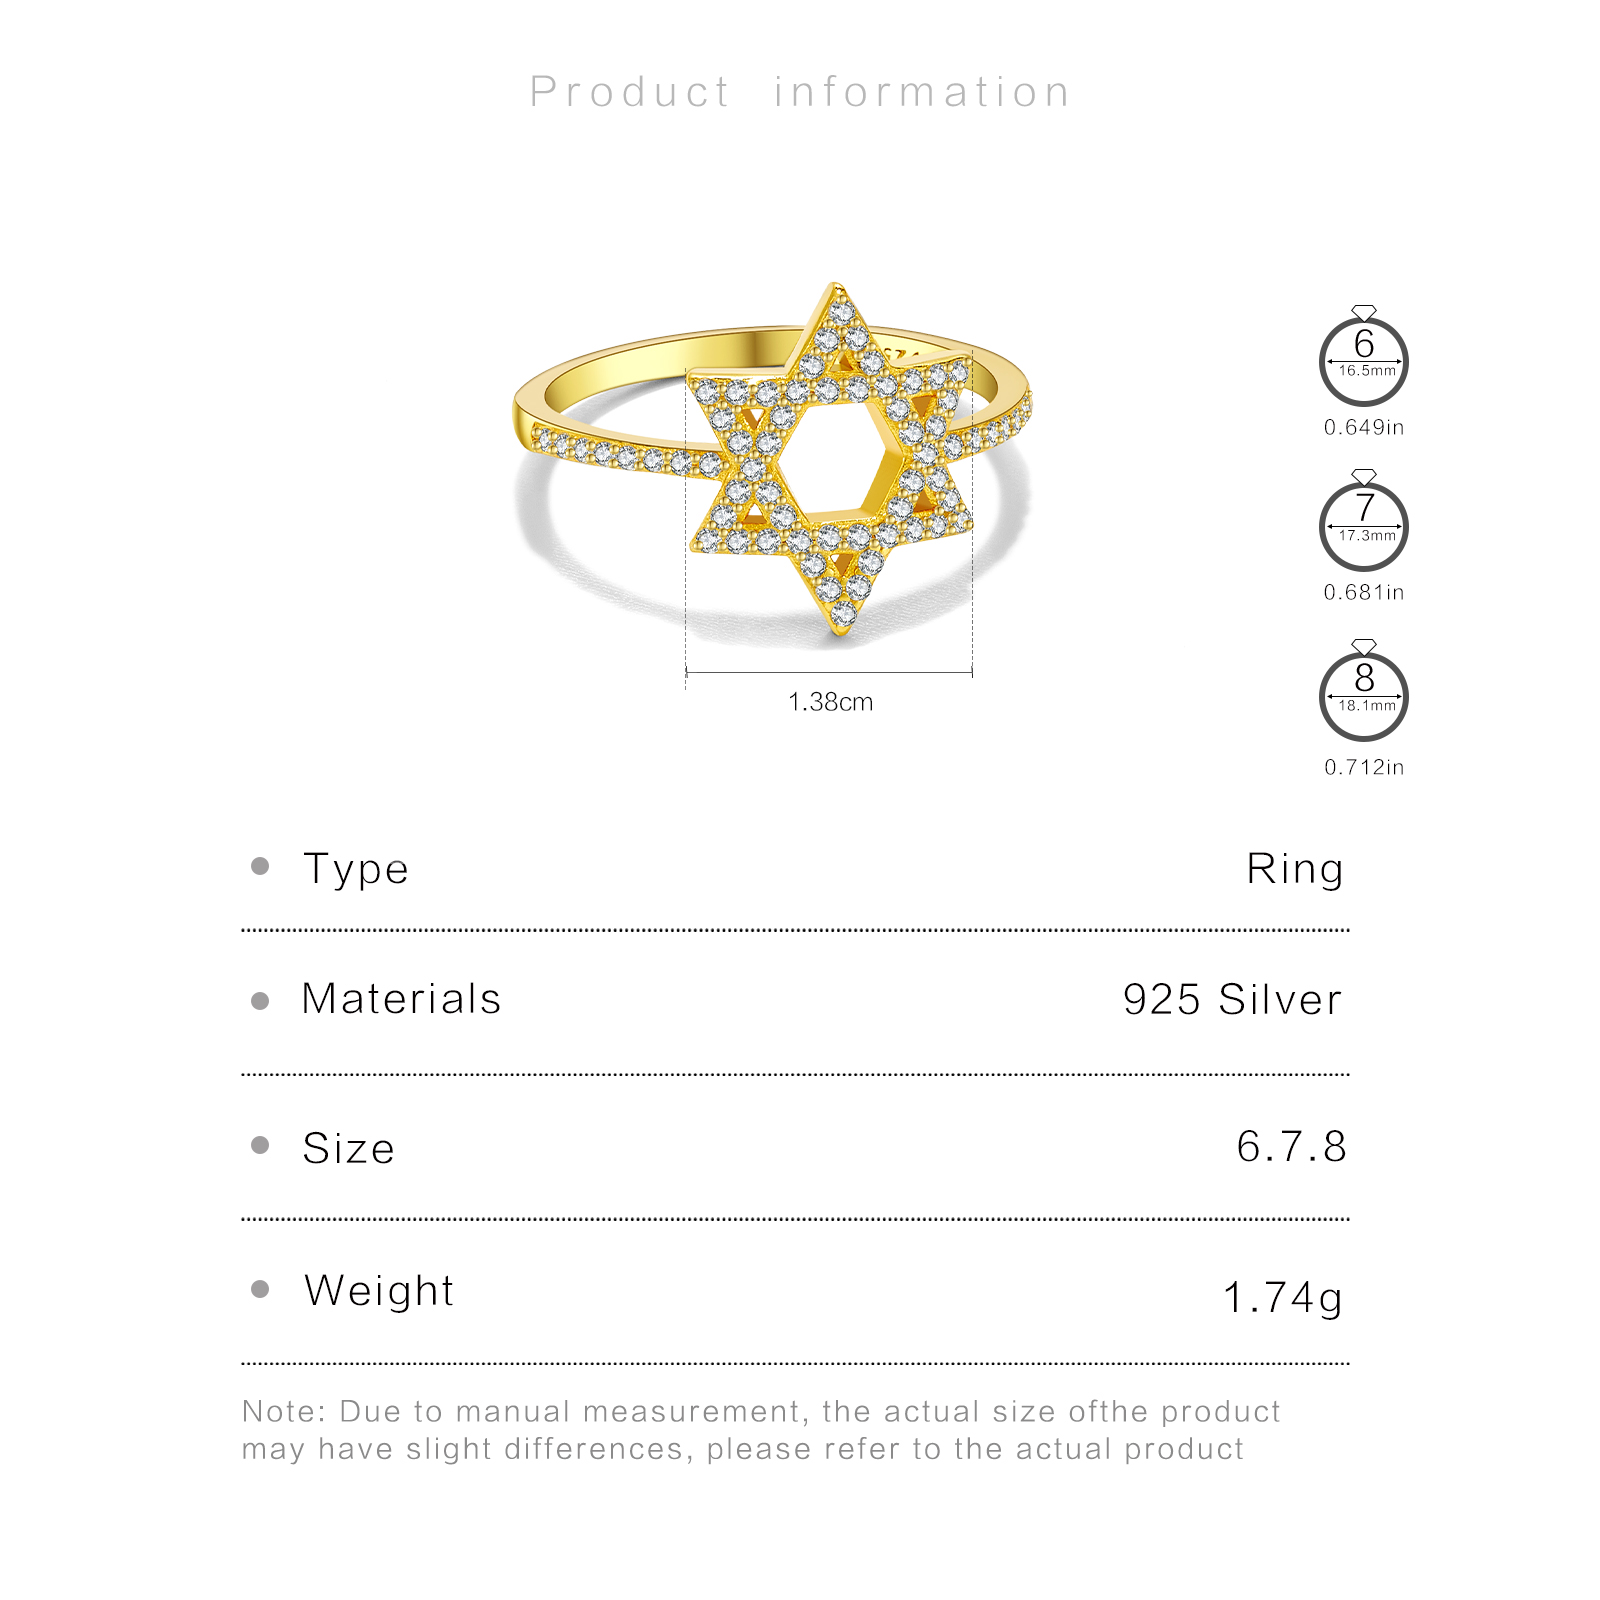Click the 0.649in size label
The height and width of the screenshot is (1600, 1600).
pyautogui.click(x=1363, y=428)
